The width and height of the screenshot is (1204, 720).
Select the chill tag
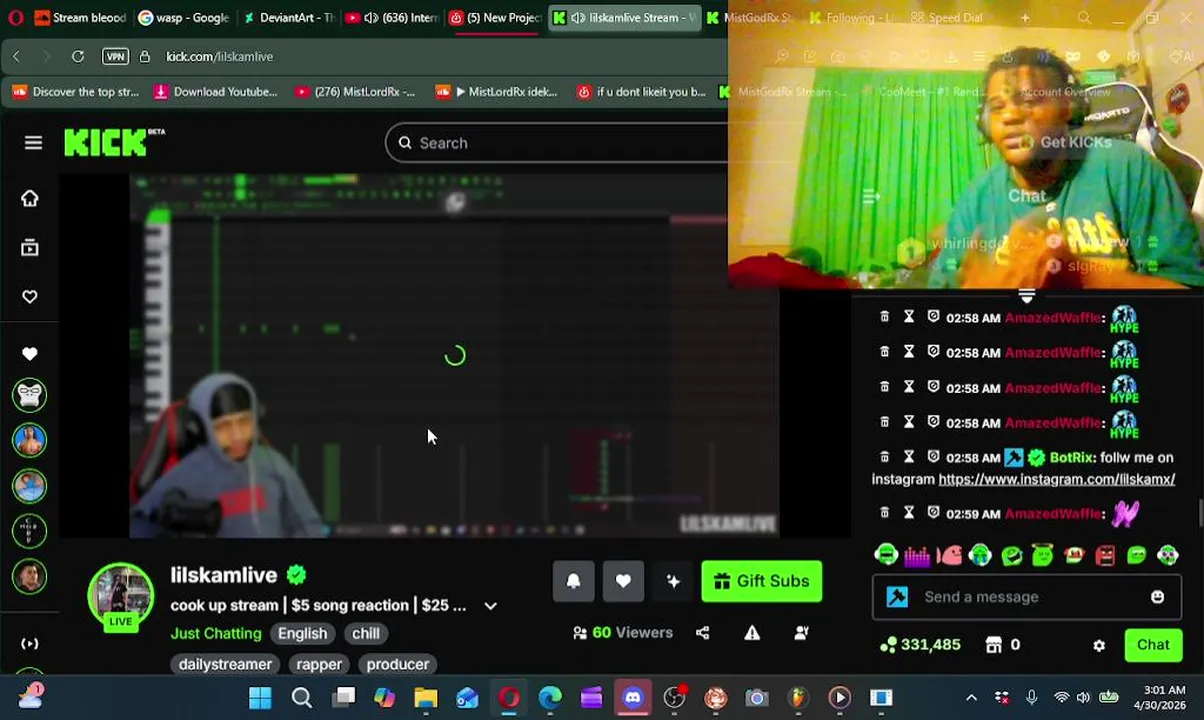tap(366, 633)
